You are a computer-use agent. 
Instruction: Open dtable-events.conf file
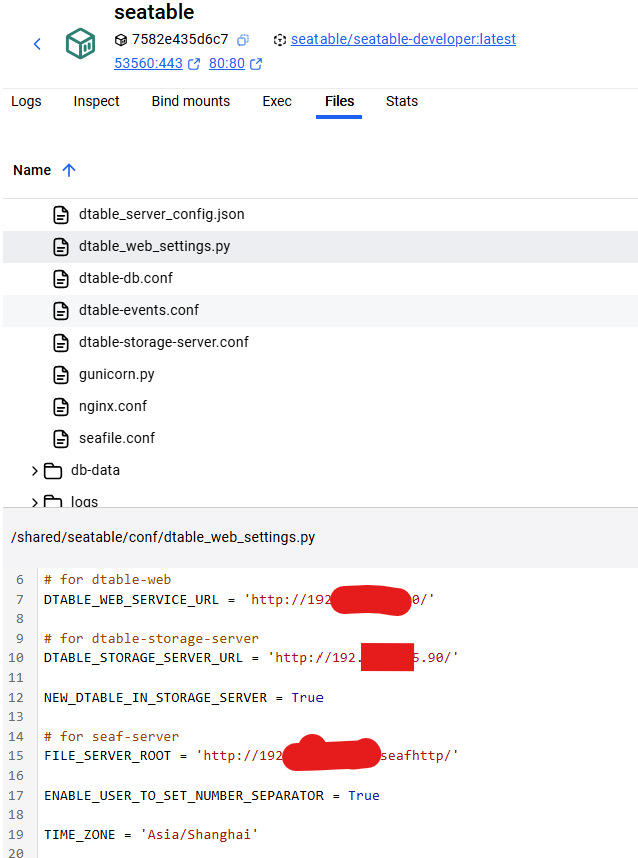point(139,310)
